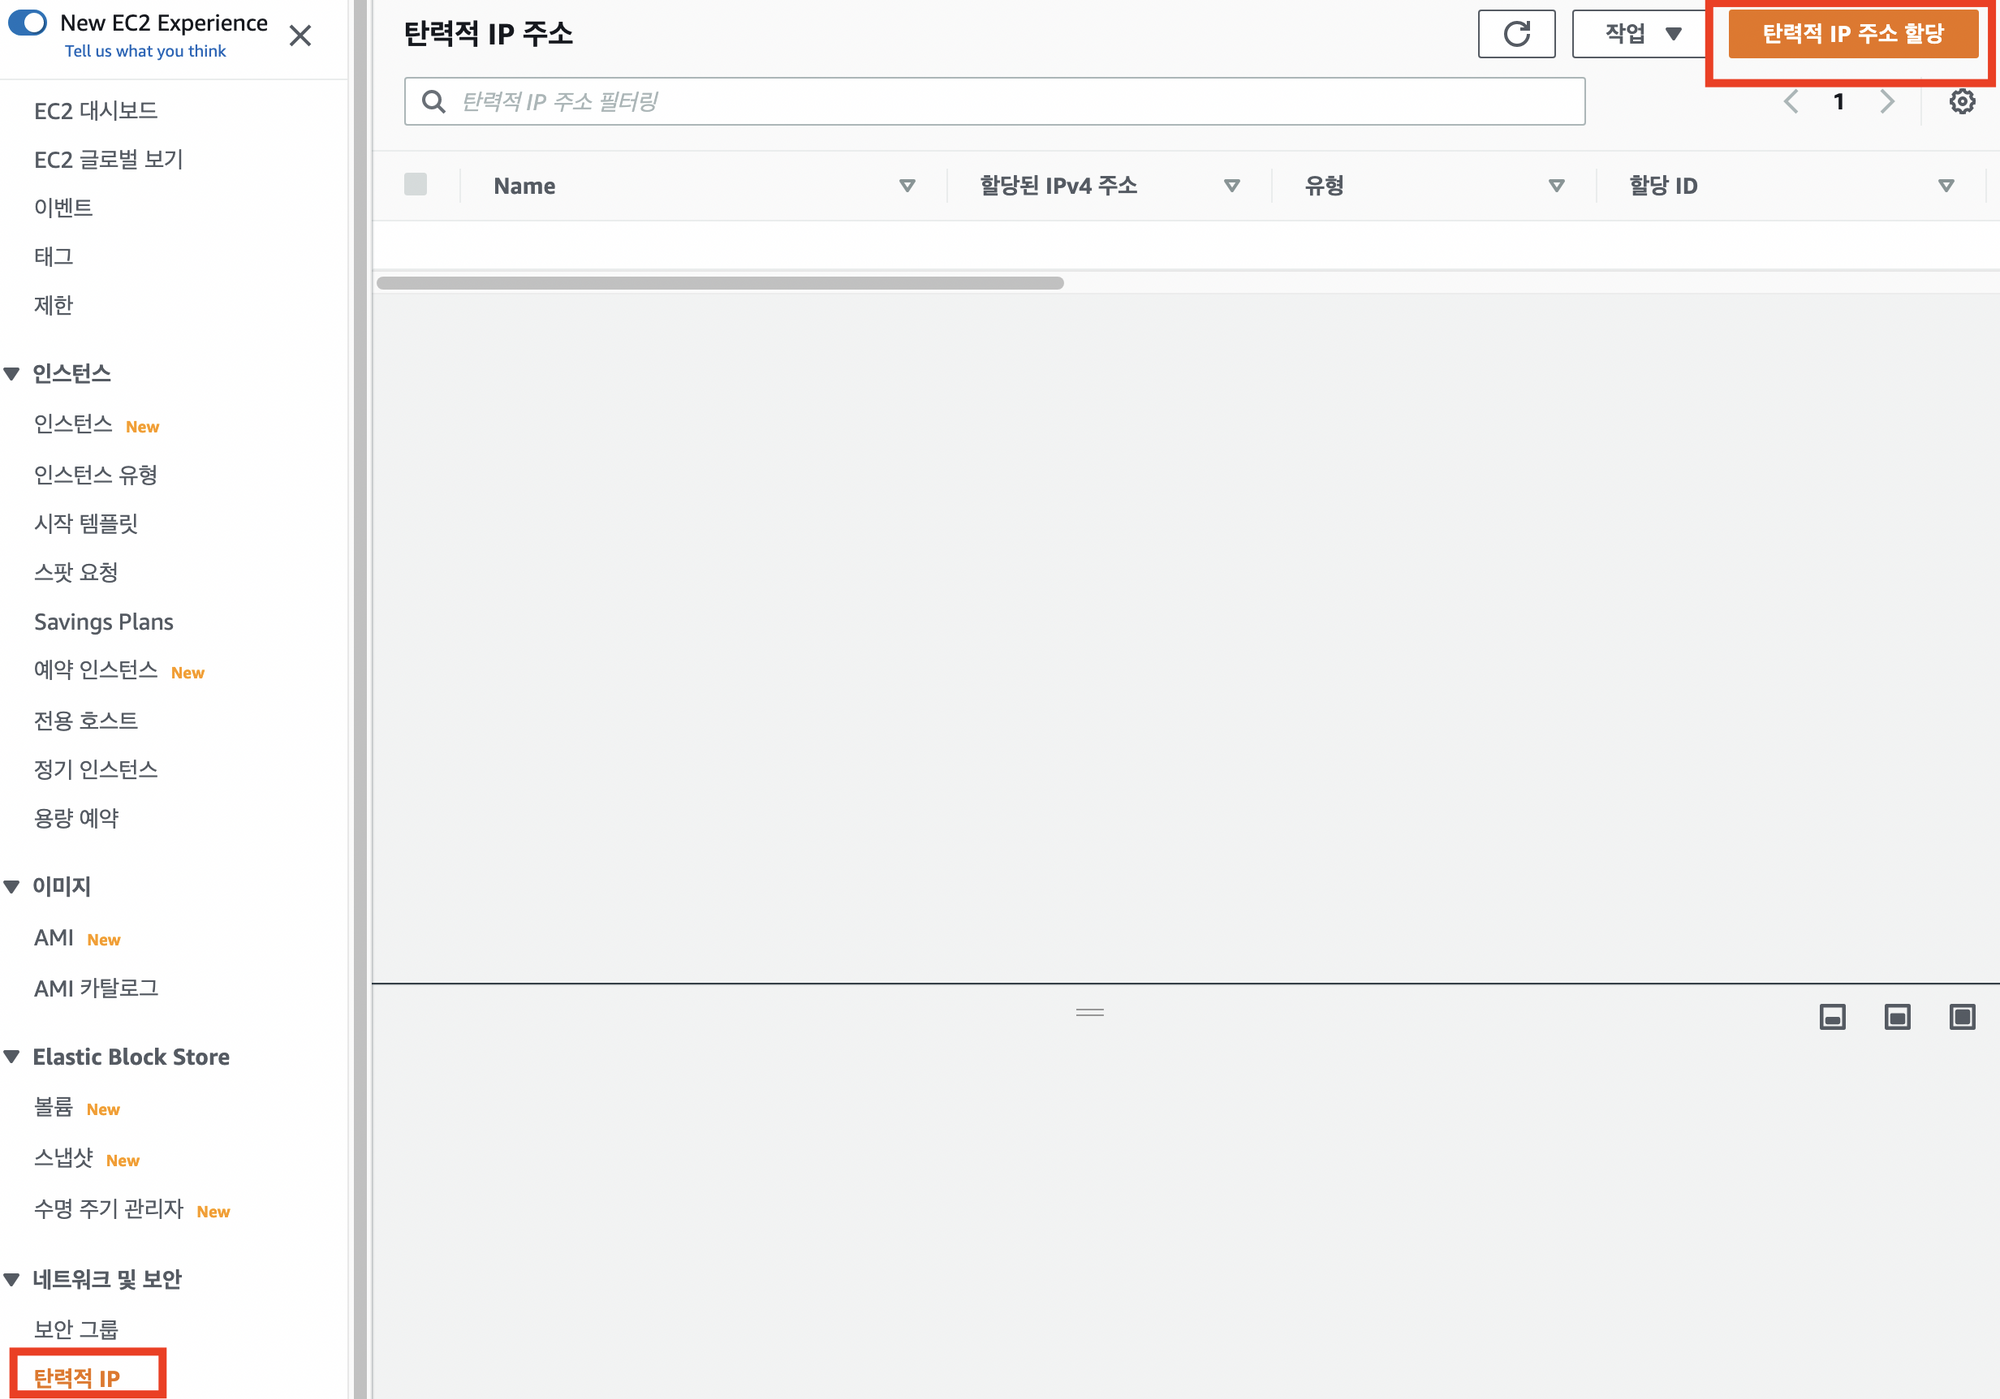Check the select-all table checkbox
Screen dimensions: 2000x1399
[x=416, y=184]
